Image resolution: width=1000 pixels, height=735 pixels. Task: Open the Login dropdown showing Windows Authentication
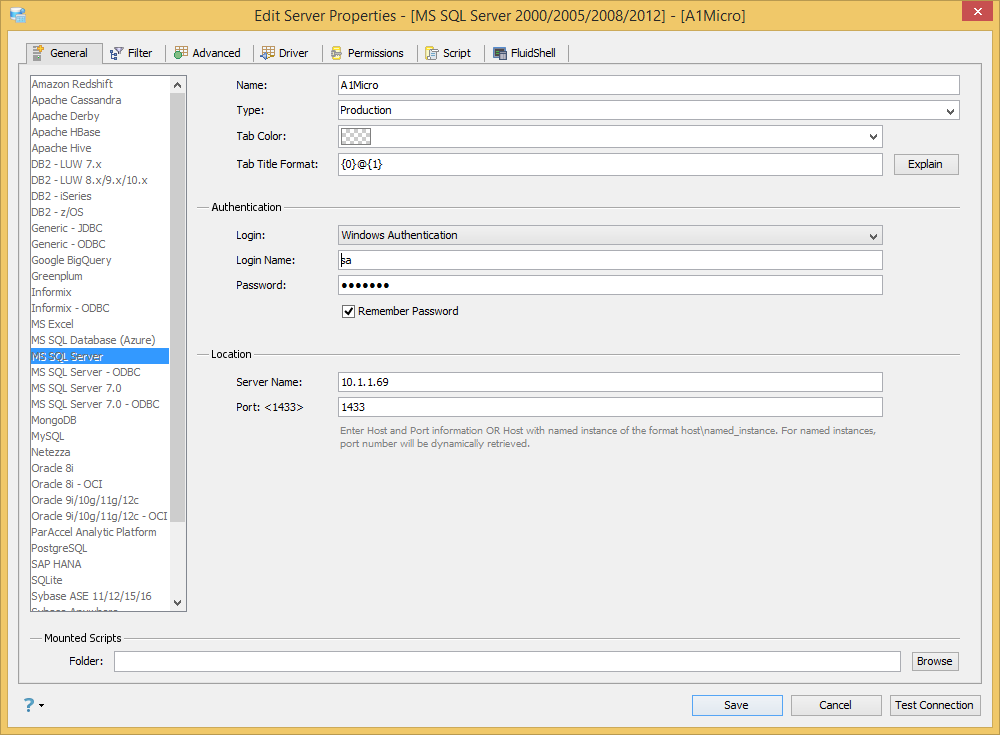point(610,235)
